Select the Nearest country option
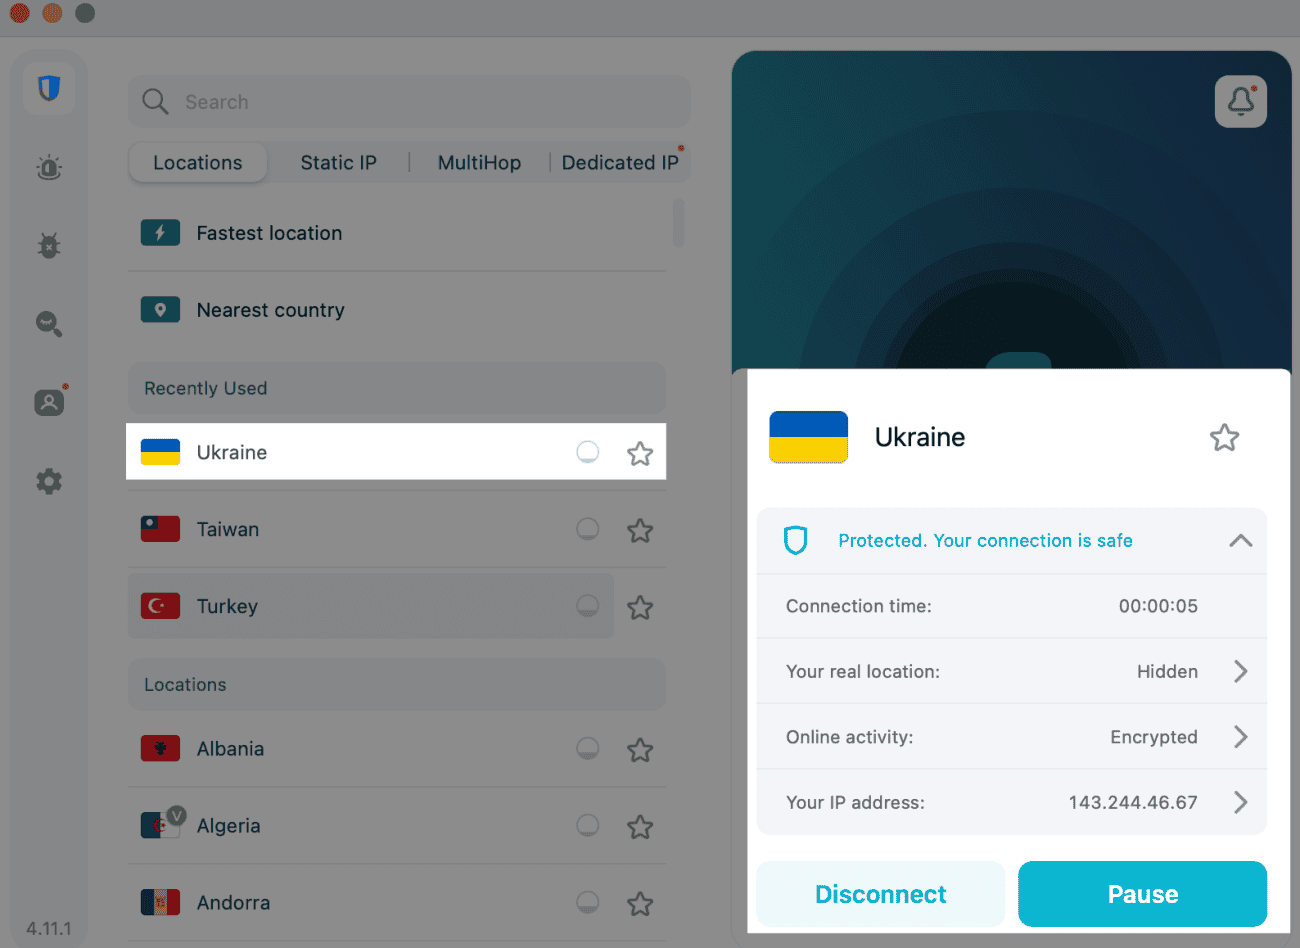The width and height of the screenshot is (1300, 948). 397,310
